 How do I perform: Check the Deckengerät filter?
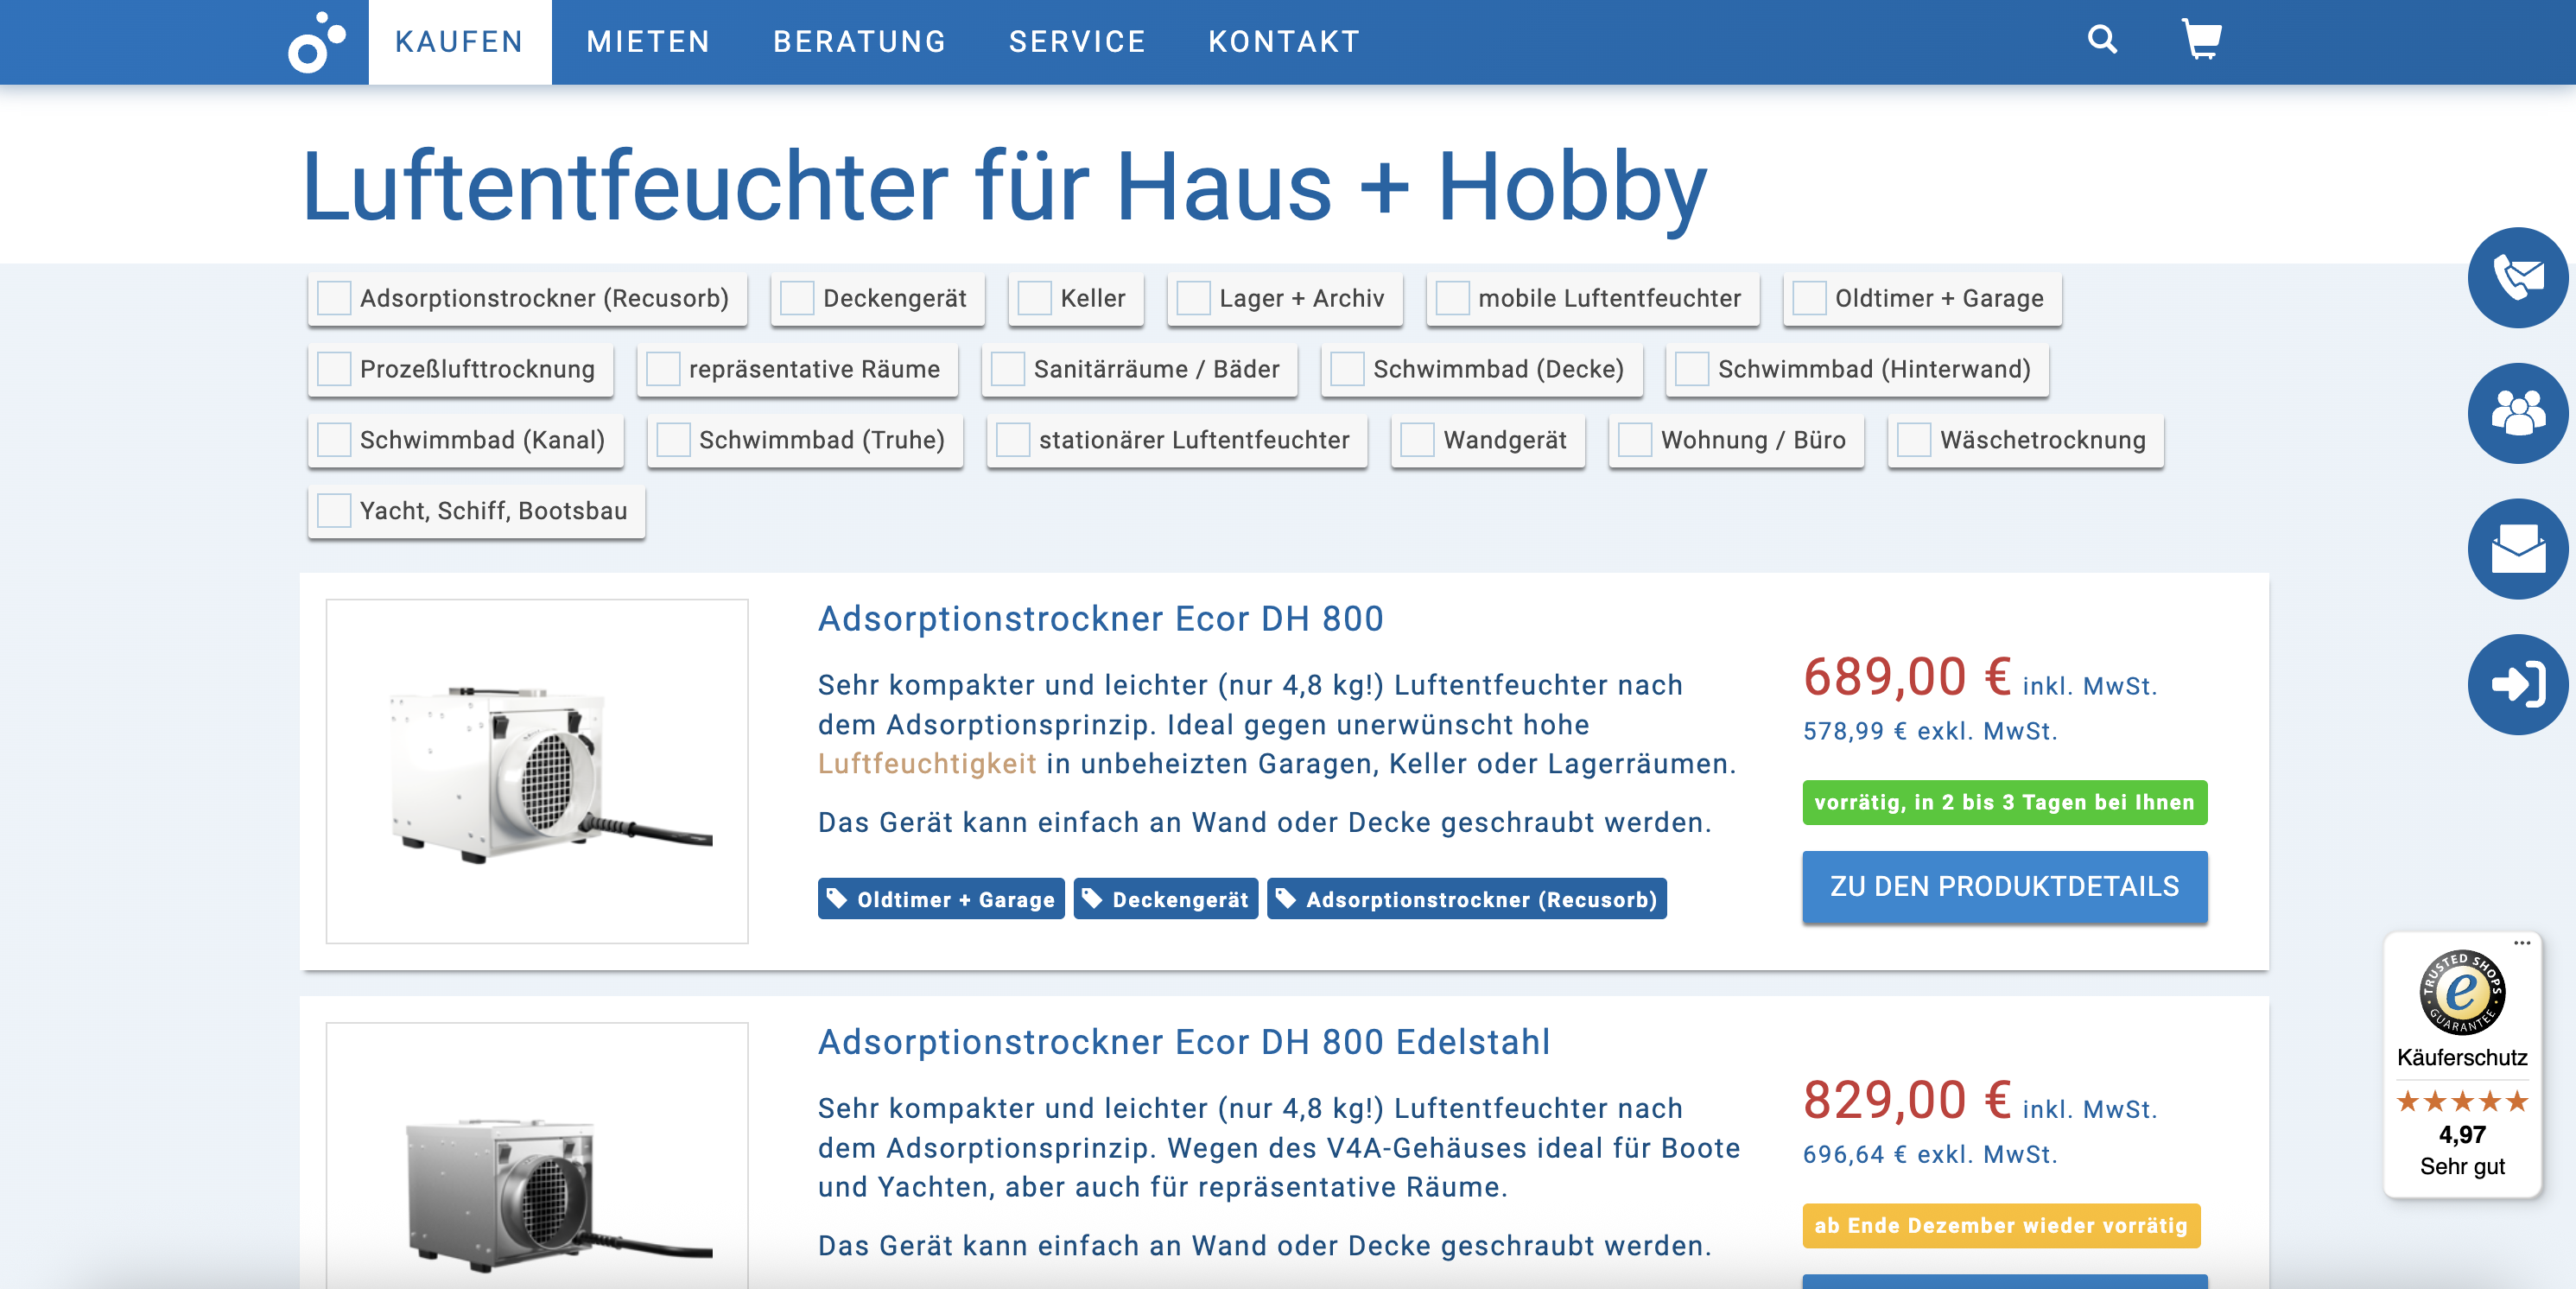(x=797, y=298)
